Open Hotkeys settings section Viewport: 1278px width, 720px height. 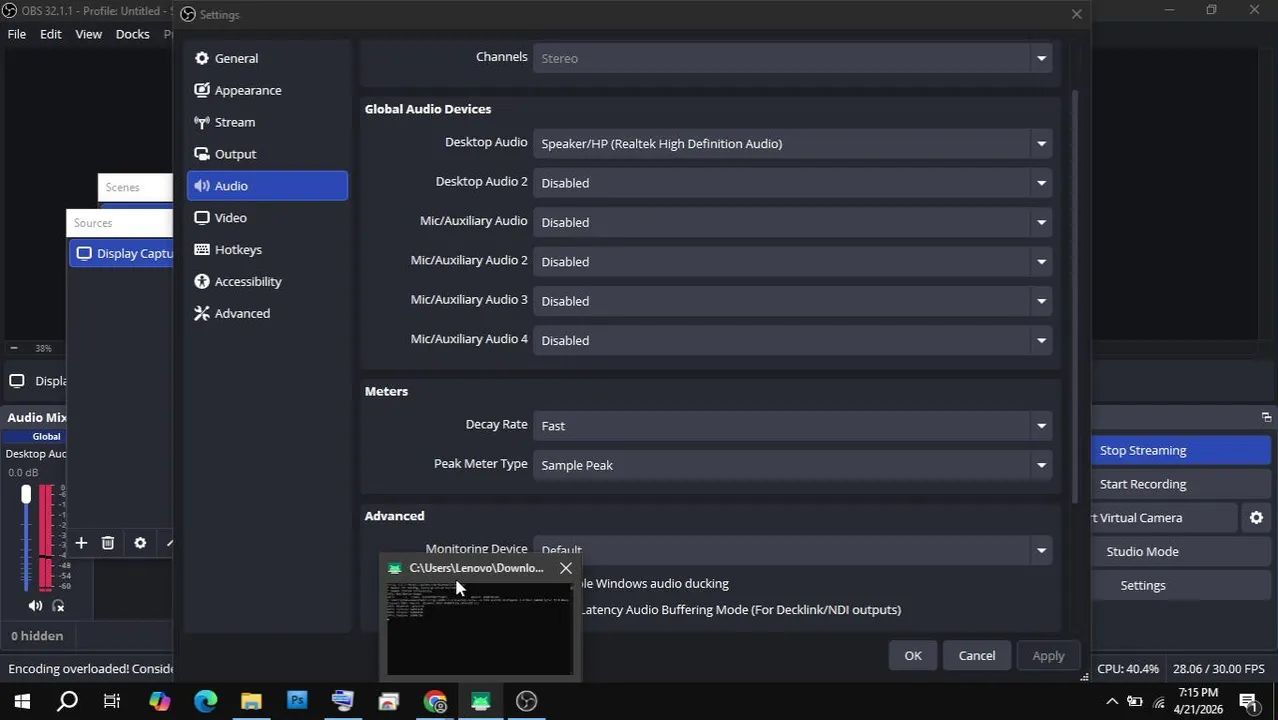[267, 250]
